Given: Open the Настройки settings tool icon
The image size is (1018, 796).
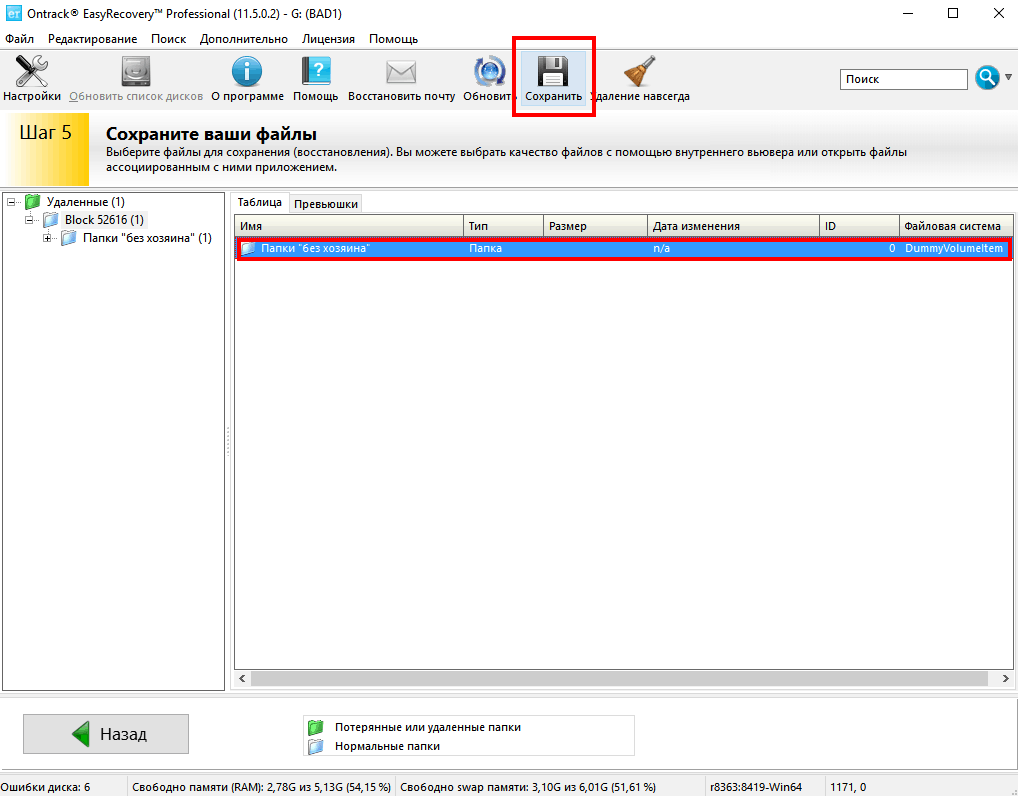Looking at the screenshot, I should [32, 72].
